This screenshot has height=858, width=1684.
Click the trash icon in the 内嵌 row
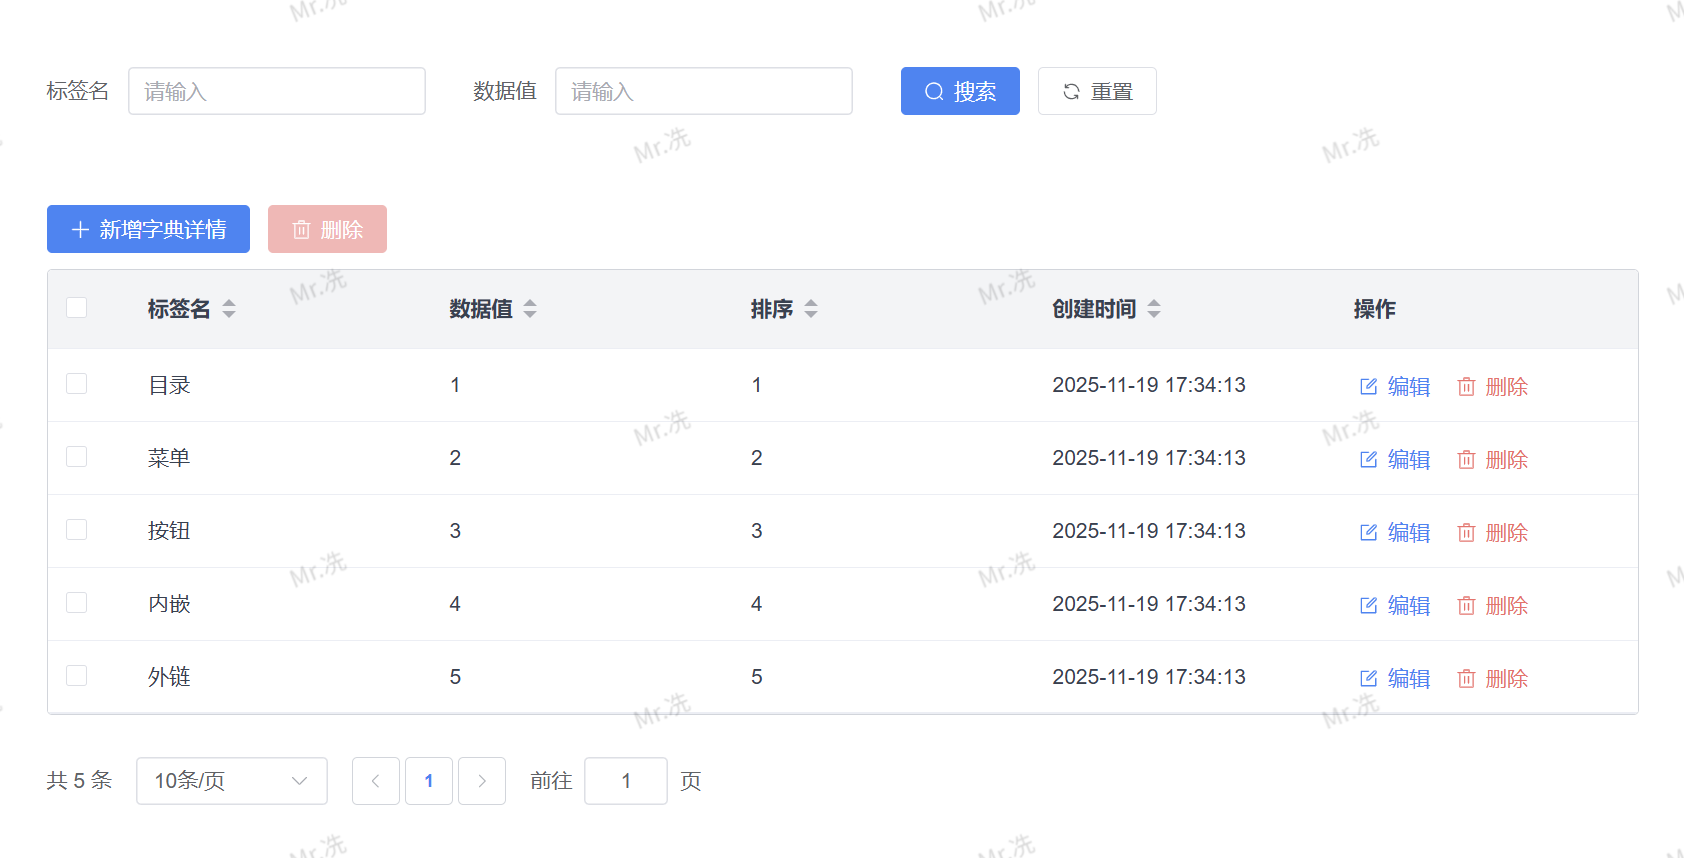[1466, 606]
